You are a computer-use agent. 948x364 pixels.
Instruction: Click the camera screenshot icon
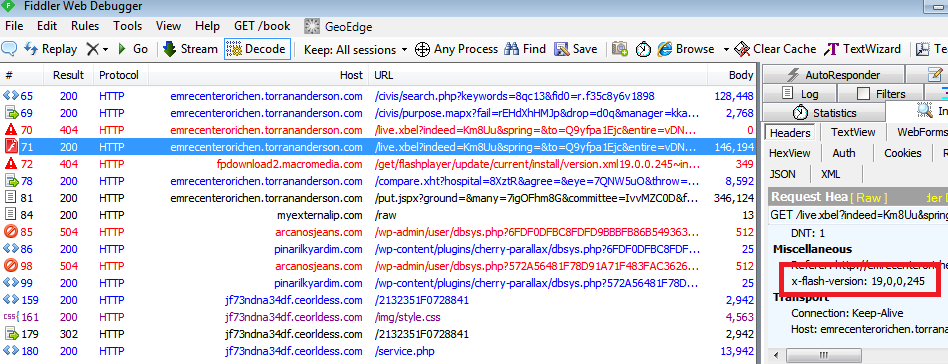click(619, 49)
